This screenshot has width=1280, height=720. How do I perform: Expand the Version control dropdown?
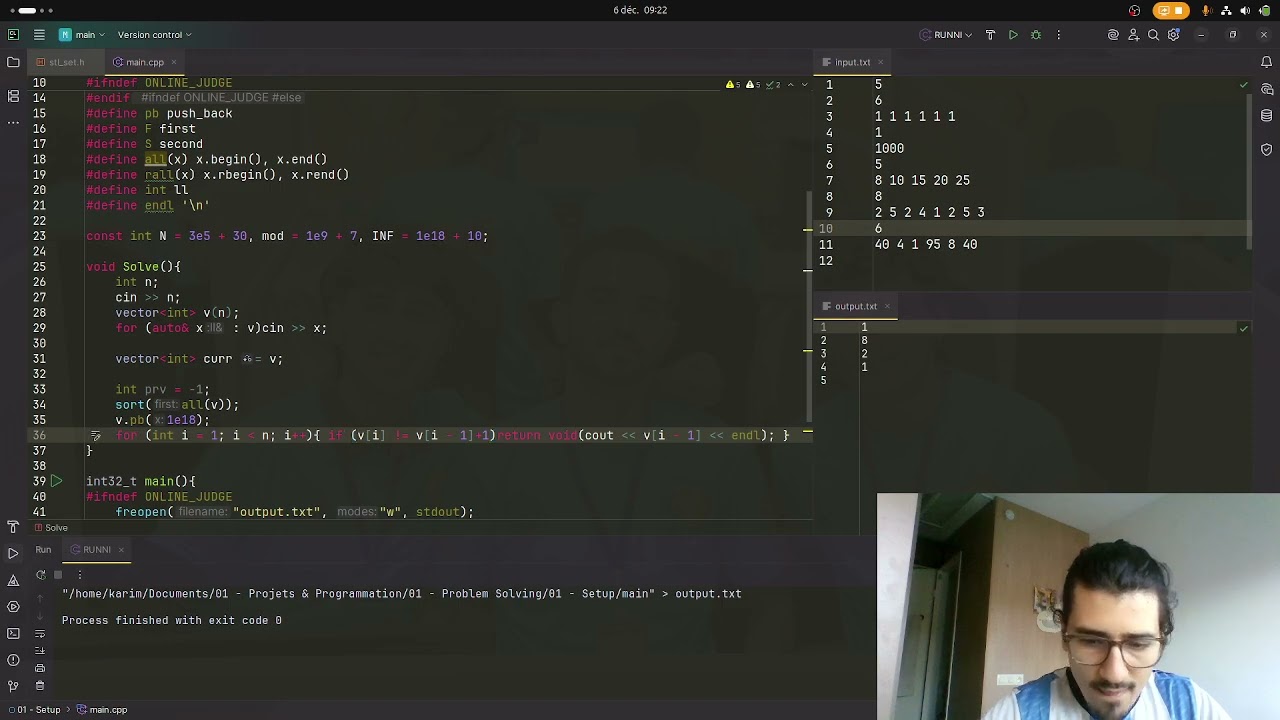coord(155,35)
